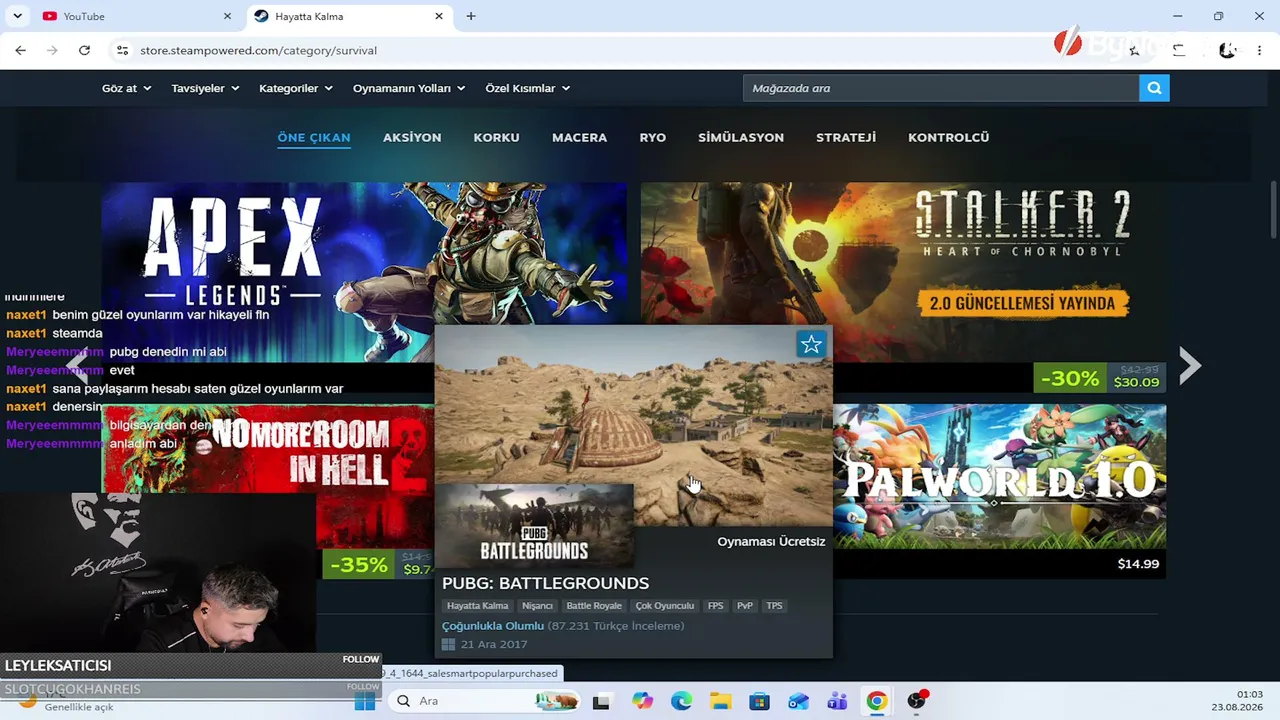Go to the next carousel slide arrow

point(1189,366)
